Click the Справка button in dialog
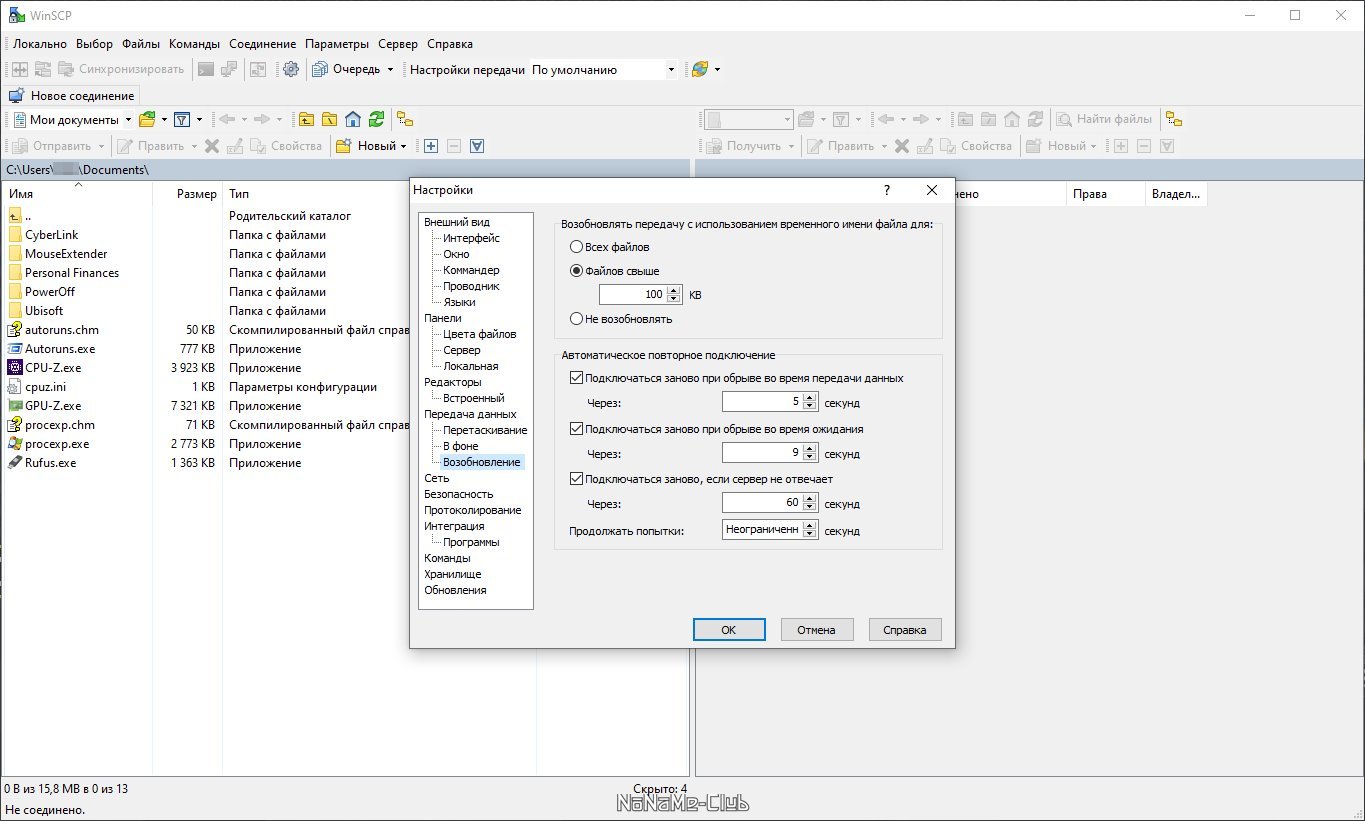This screenshot has height=821, width=1365. pyautogui.click(x=905, y=630)
